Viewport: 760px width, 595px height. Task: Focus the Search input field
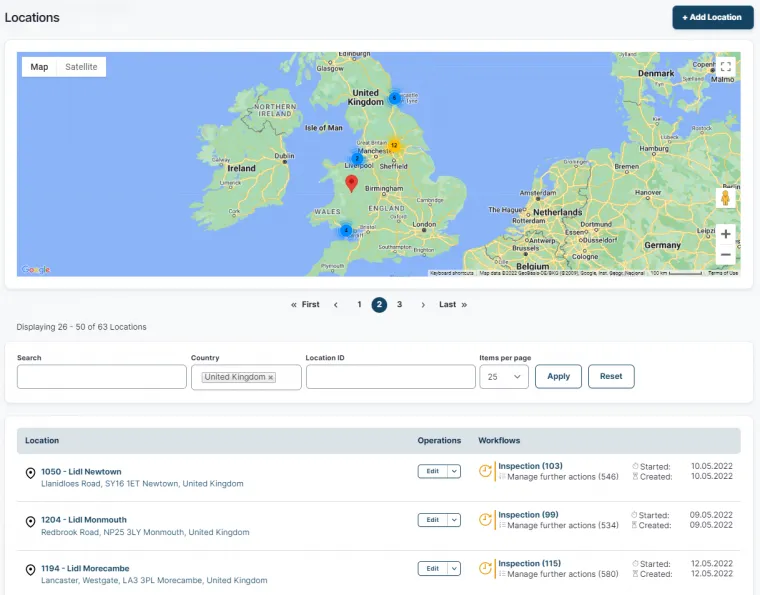click(x=102, y=377)
